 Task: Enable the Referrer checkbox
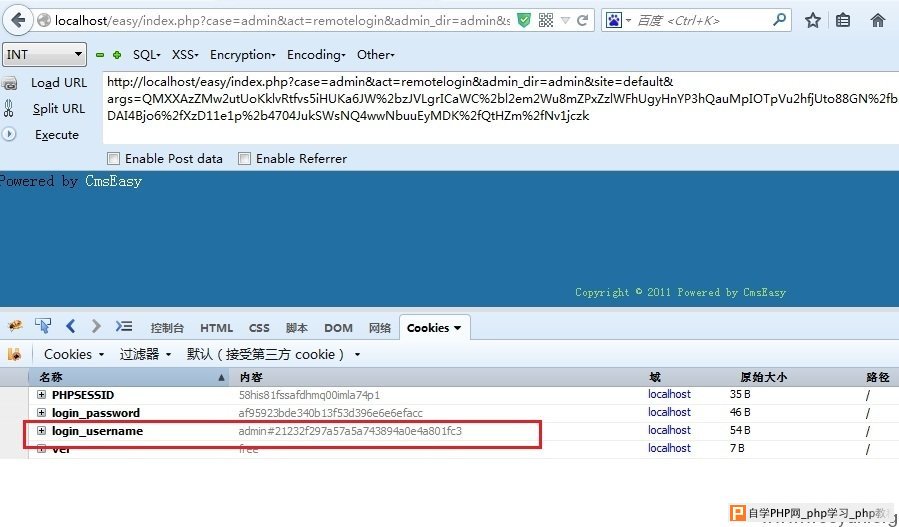tap(244, 158)
